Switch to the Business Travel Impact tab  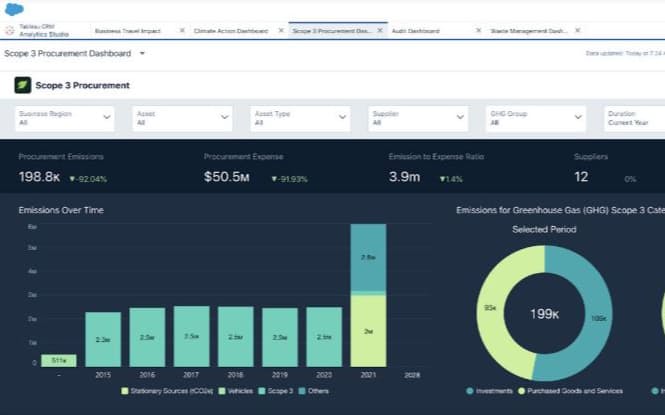(128, 31)
